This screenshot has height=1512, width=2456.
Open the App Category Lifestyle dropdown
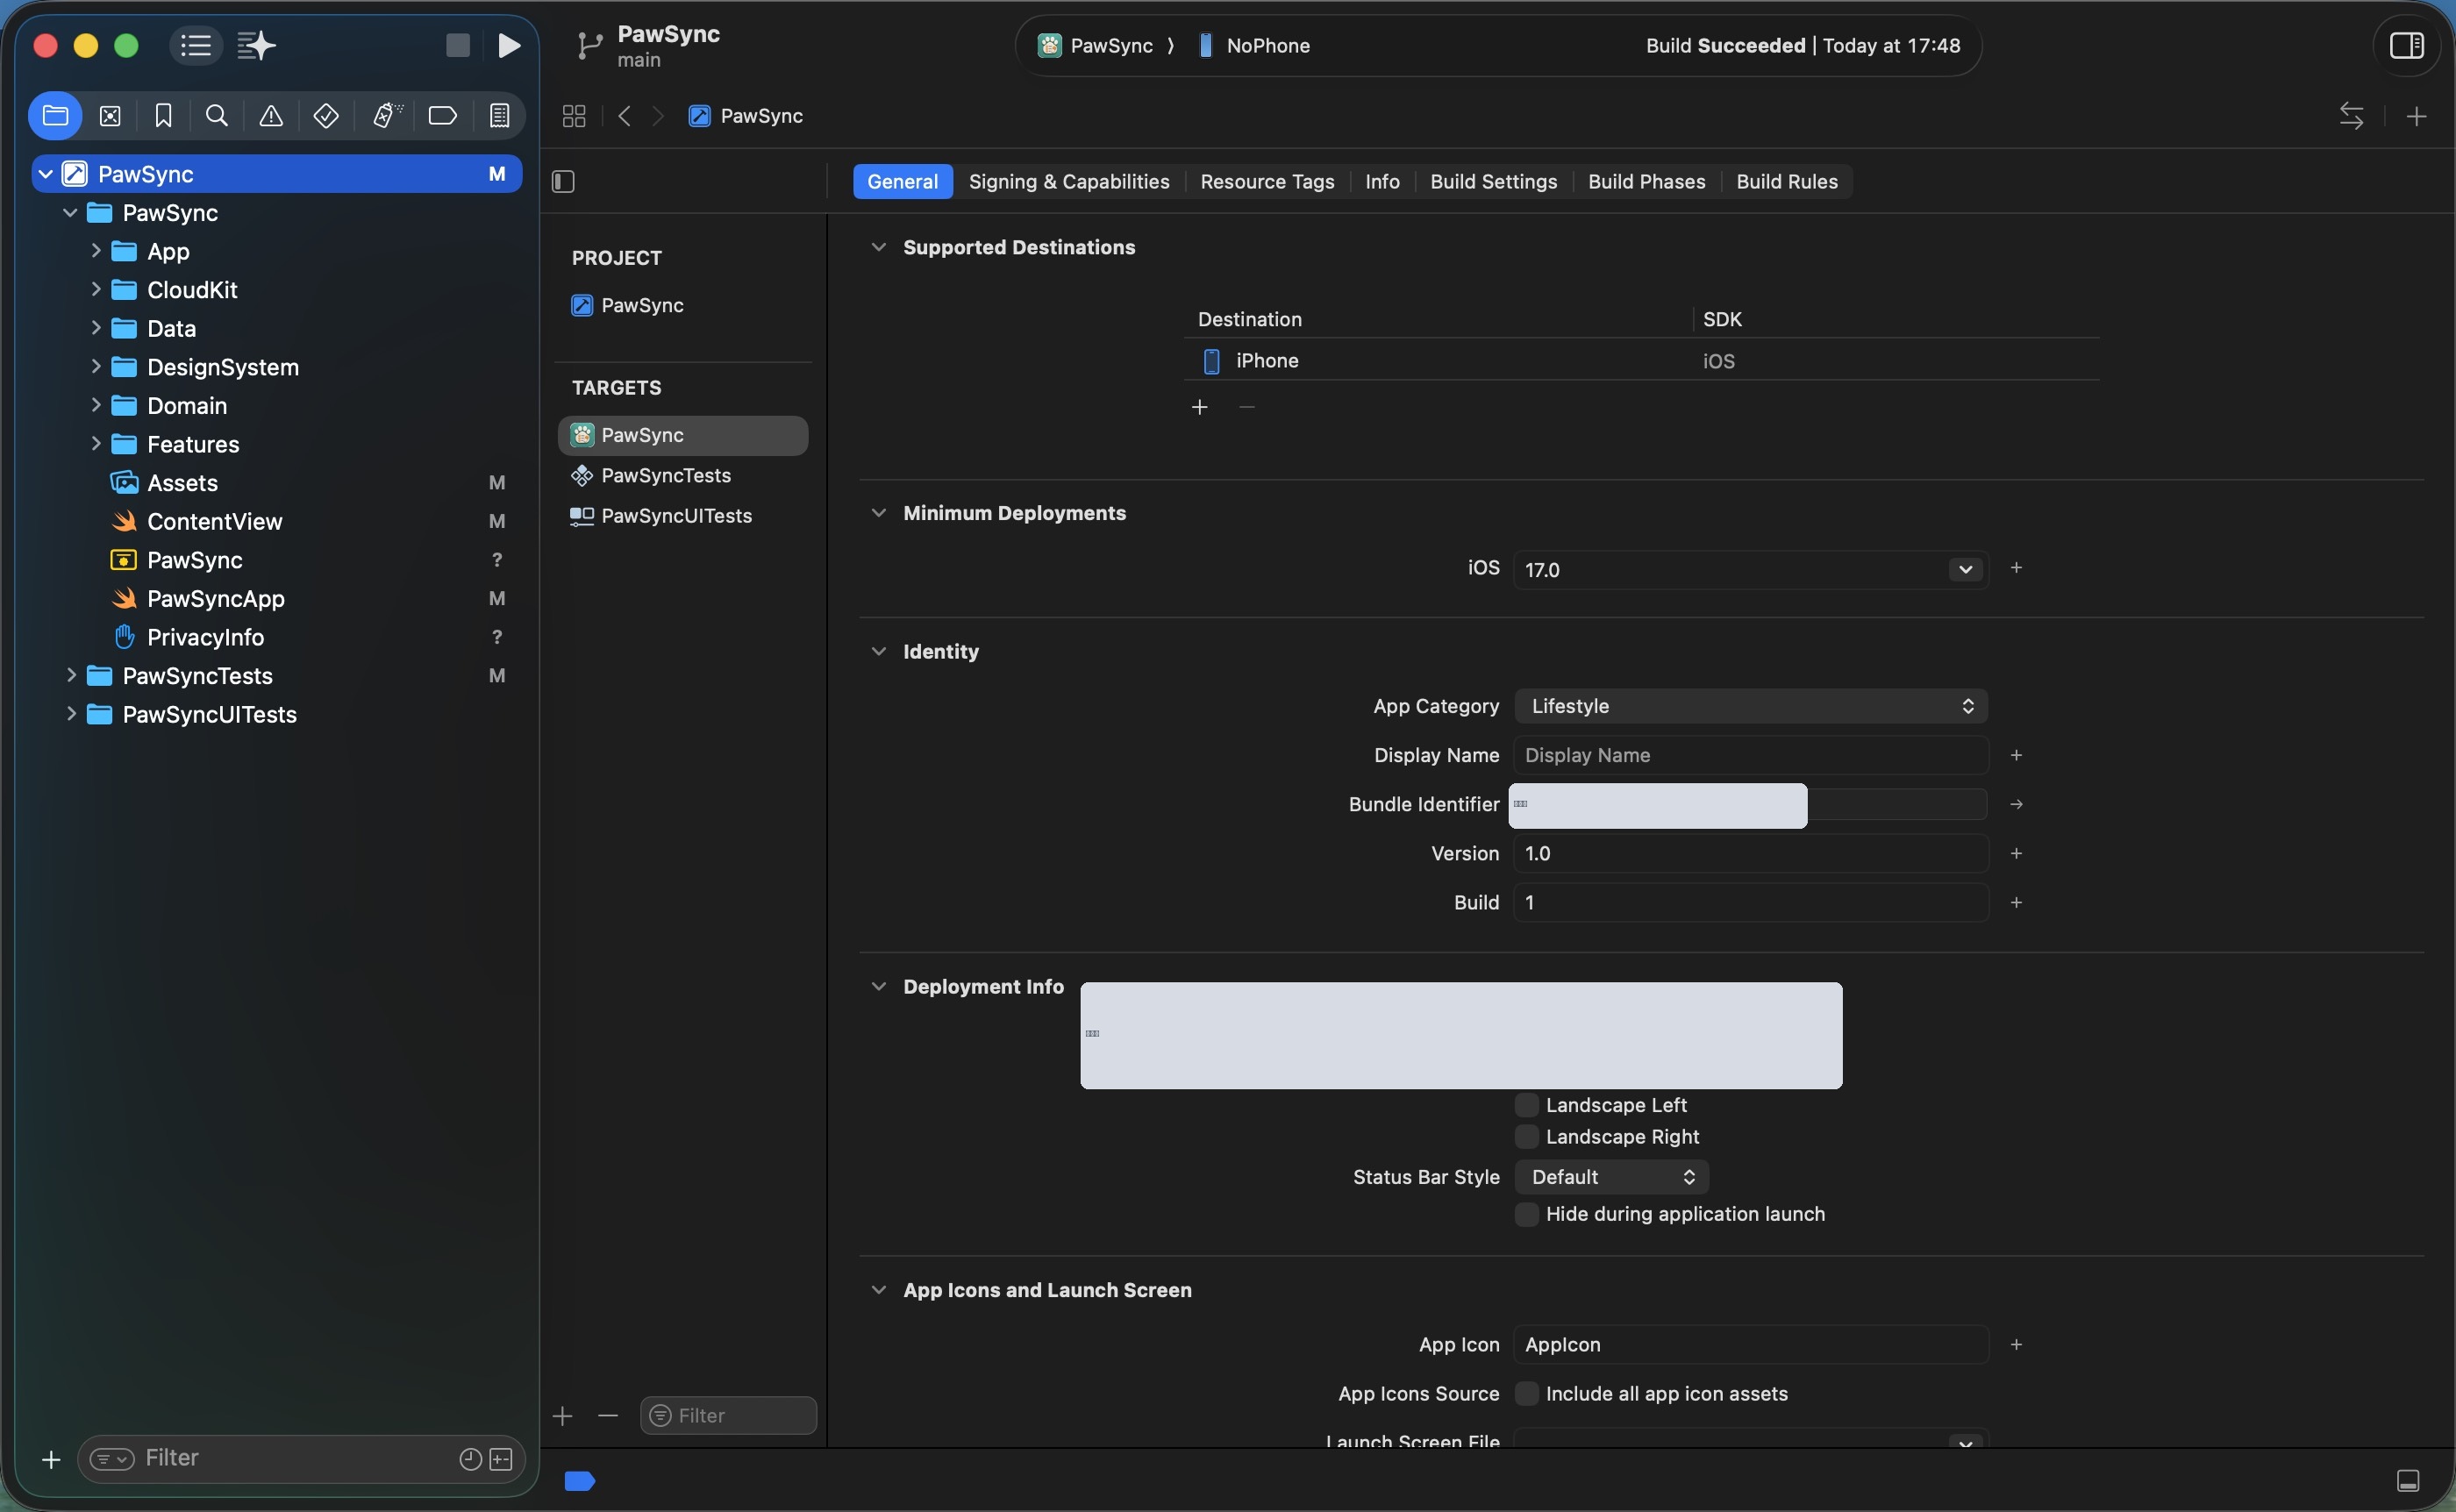pos(1751,706)
